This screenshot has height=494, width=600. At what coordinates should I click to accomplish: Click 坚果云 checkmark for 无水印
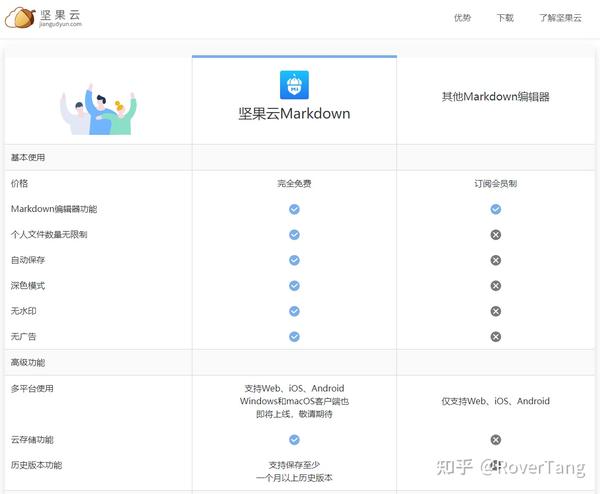[294, 311]
